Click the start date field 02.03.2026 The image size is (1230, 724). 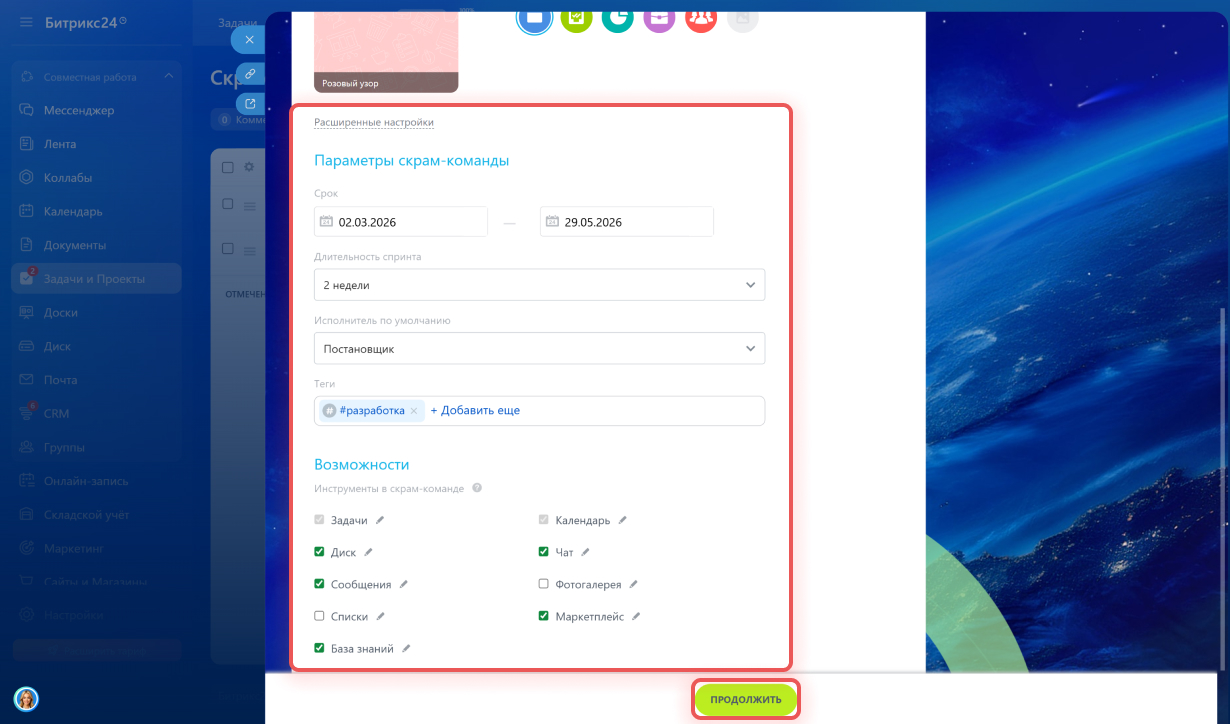click(x=400, y=222)
